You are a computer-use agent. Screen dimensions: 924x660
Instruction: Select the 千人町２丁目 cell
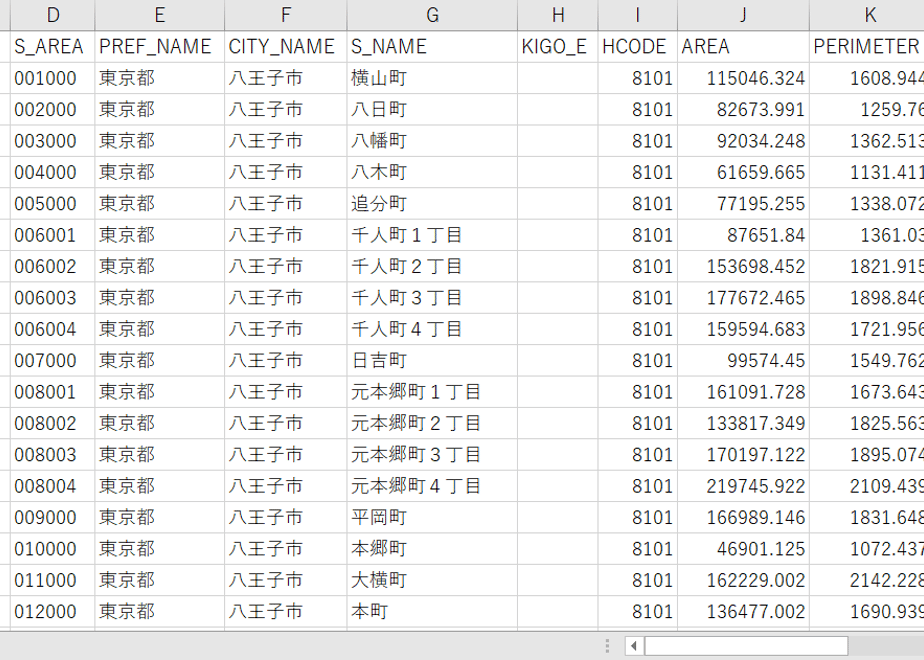pos(432,266)
